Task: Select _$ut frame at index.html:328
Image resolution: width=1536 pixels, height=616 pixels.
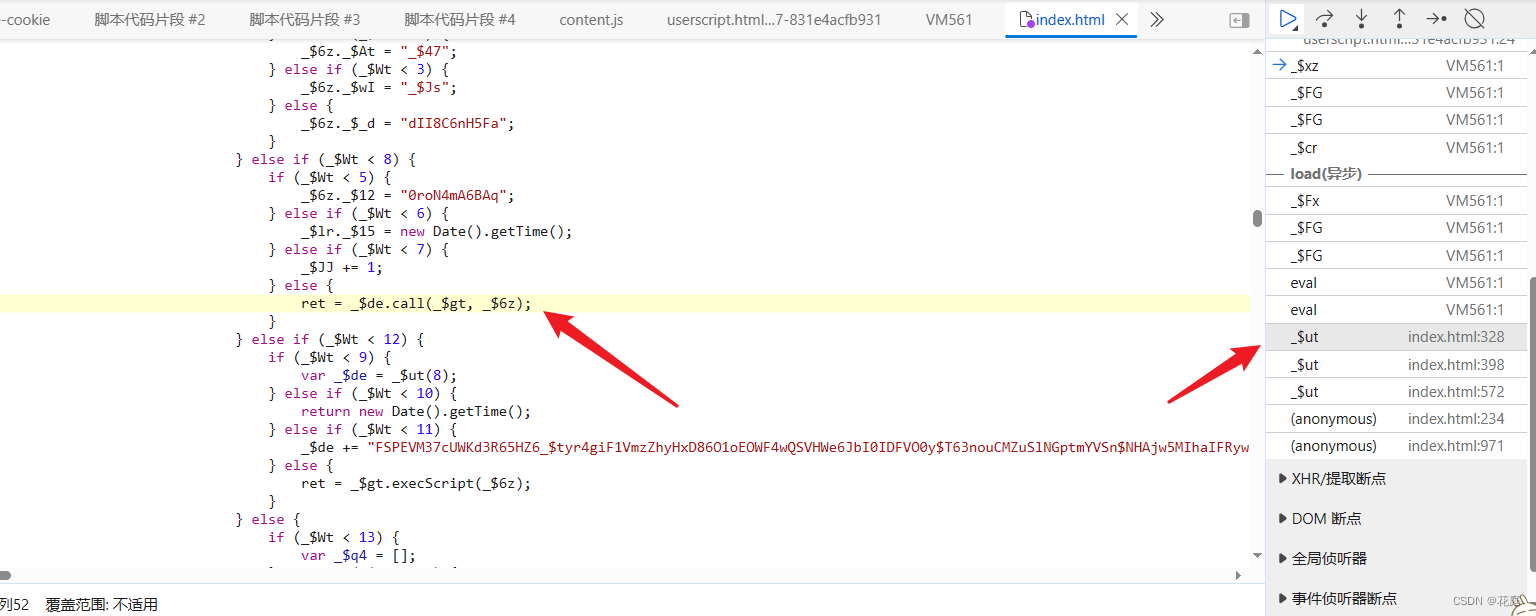Action: pyautogui.click(x=1397, y=337)
